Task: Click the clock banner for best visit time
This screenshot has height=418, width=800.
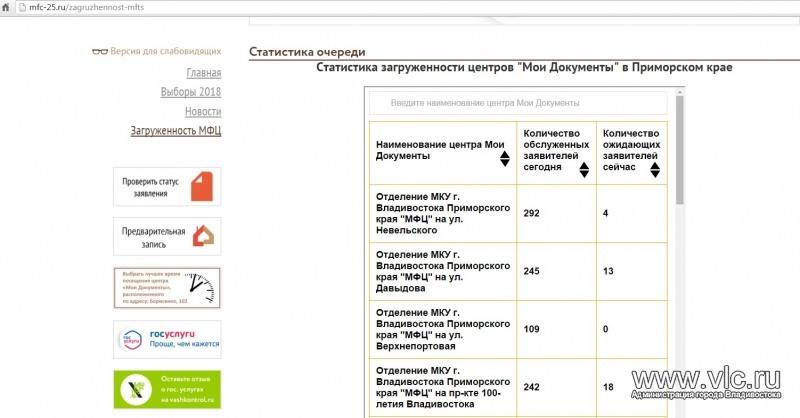Action: point(166,288)
